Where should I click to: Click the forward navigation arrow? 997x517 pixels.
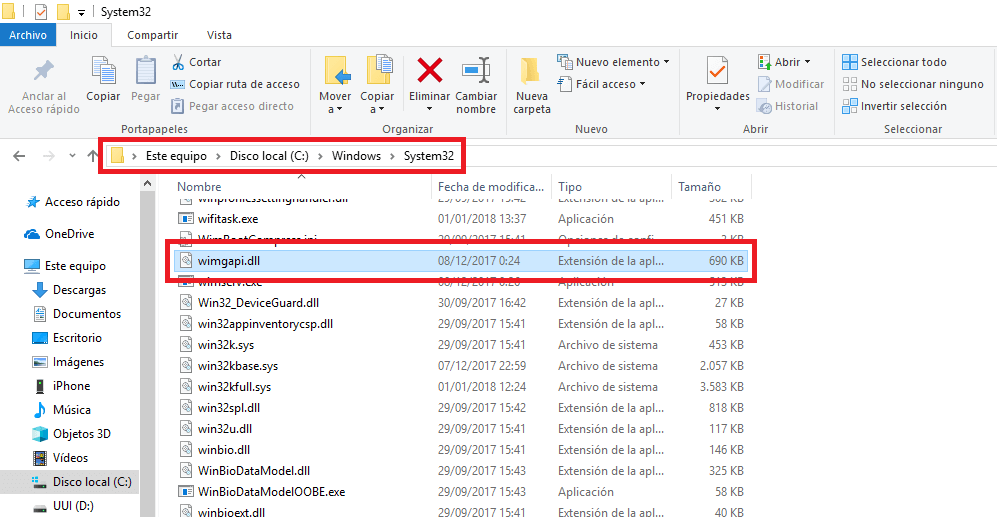tap(48, 156)
